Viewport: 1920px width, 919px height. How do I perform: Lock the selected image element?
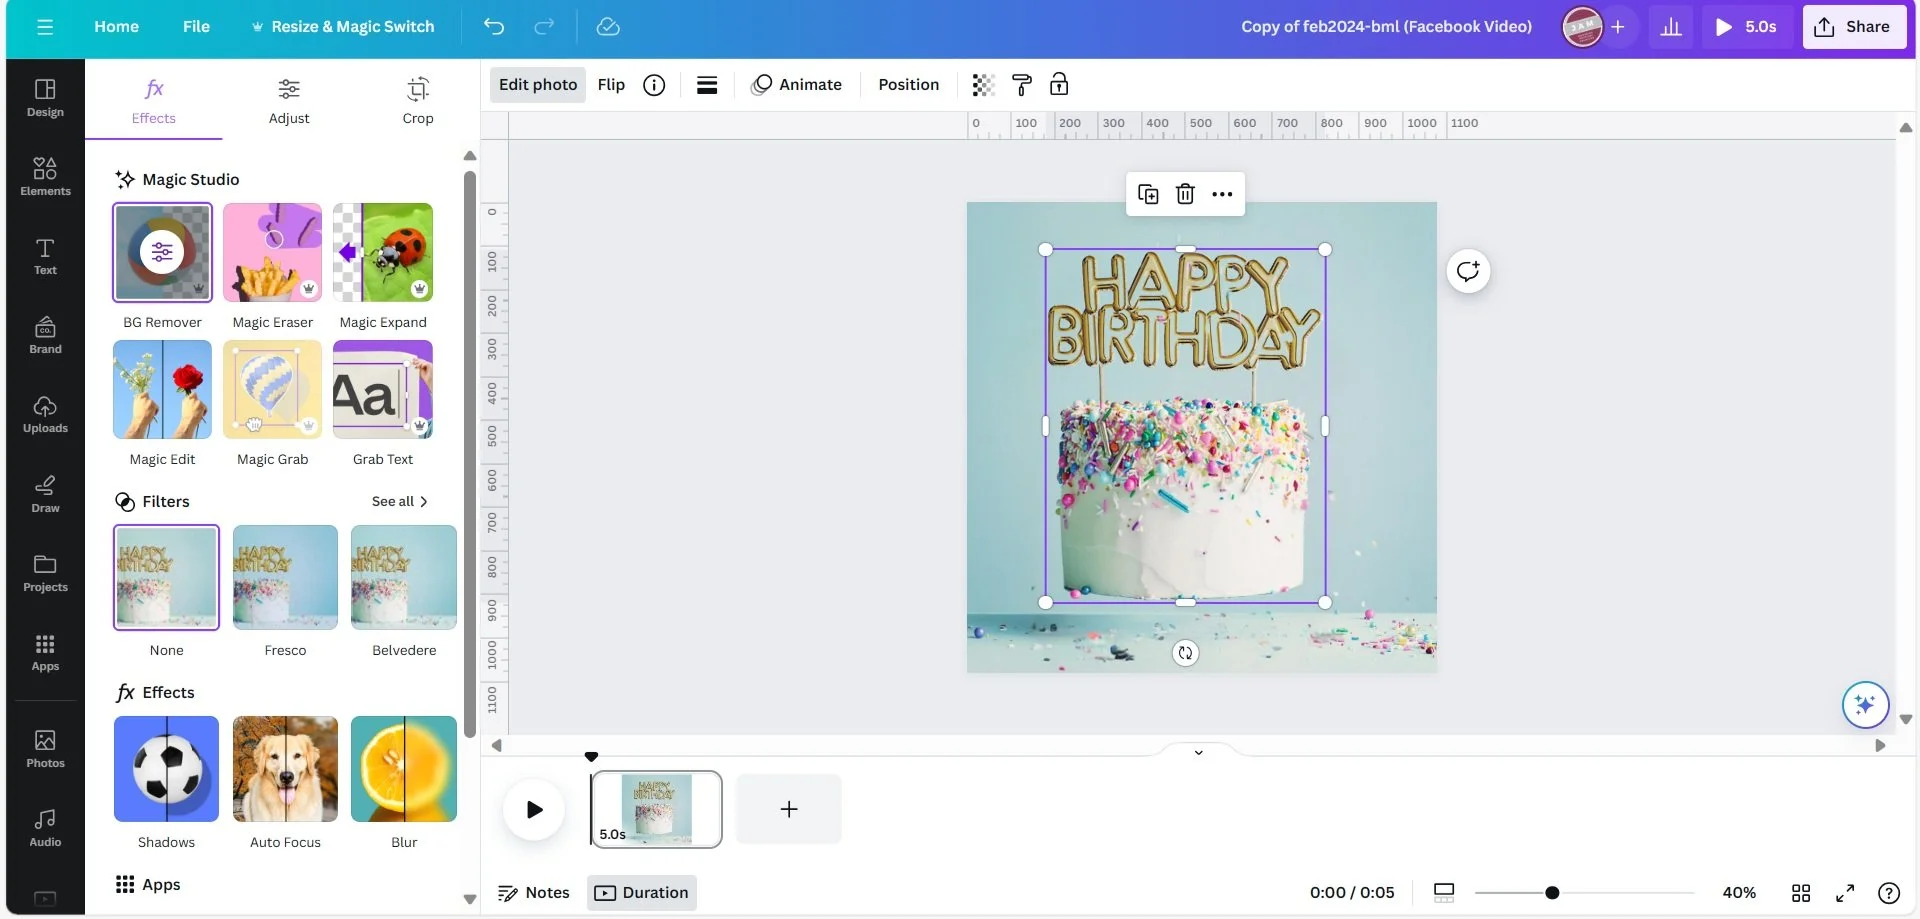(1059, 85)
